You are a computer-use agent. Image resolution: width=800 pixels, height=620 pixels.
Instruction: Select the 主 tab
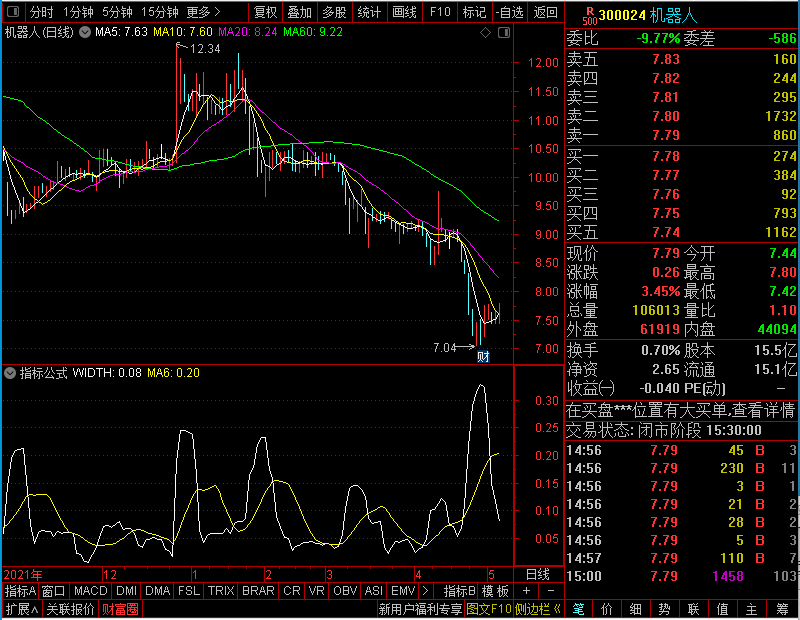tap(752, 609)
